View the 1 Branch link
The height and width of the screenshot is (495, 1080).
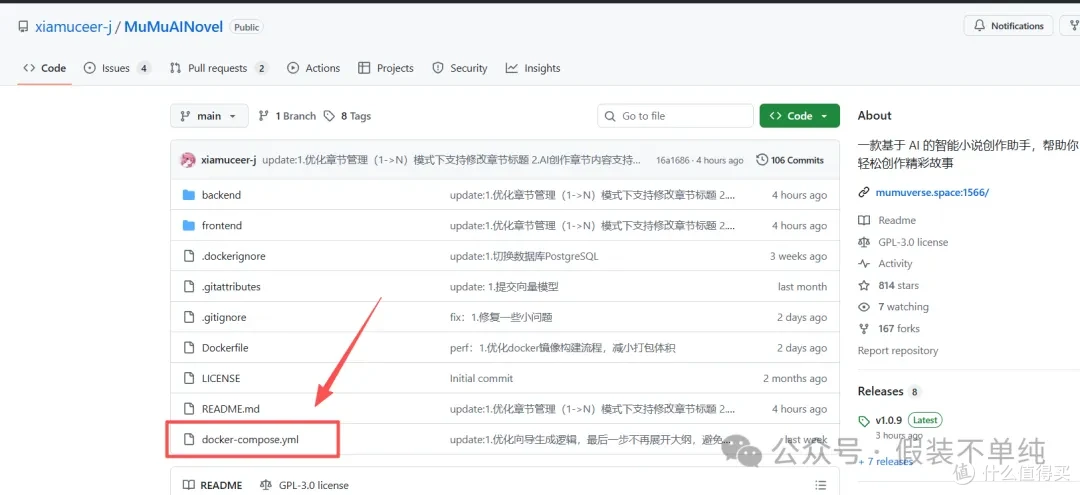(287, 116)
